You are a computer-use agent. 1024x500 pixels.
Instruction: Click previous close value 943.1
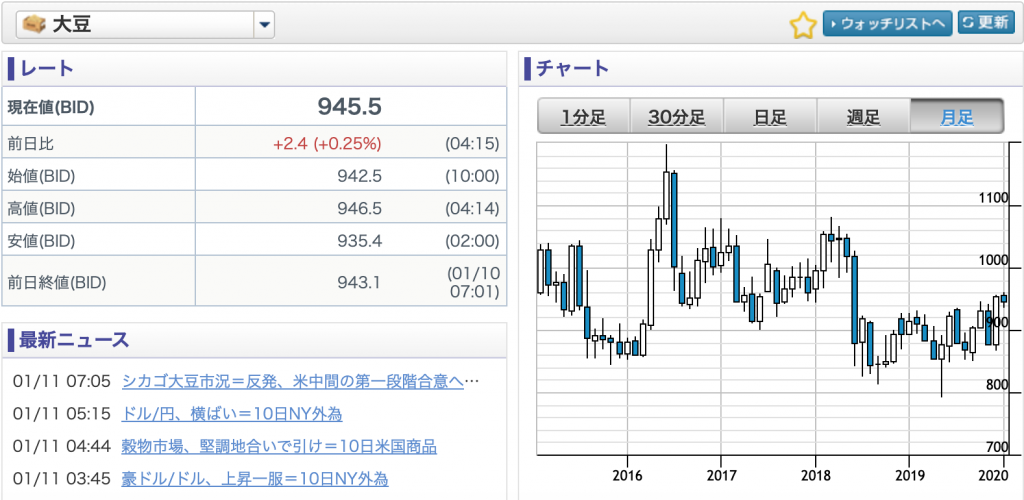pos(360,282)
